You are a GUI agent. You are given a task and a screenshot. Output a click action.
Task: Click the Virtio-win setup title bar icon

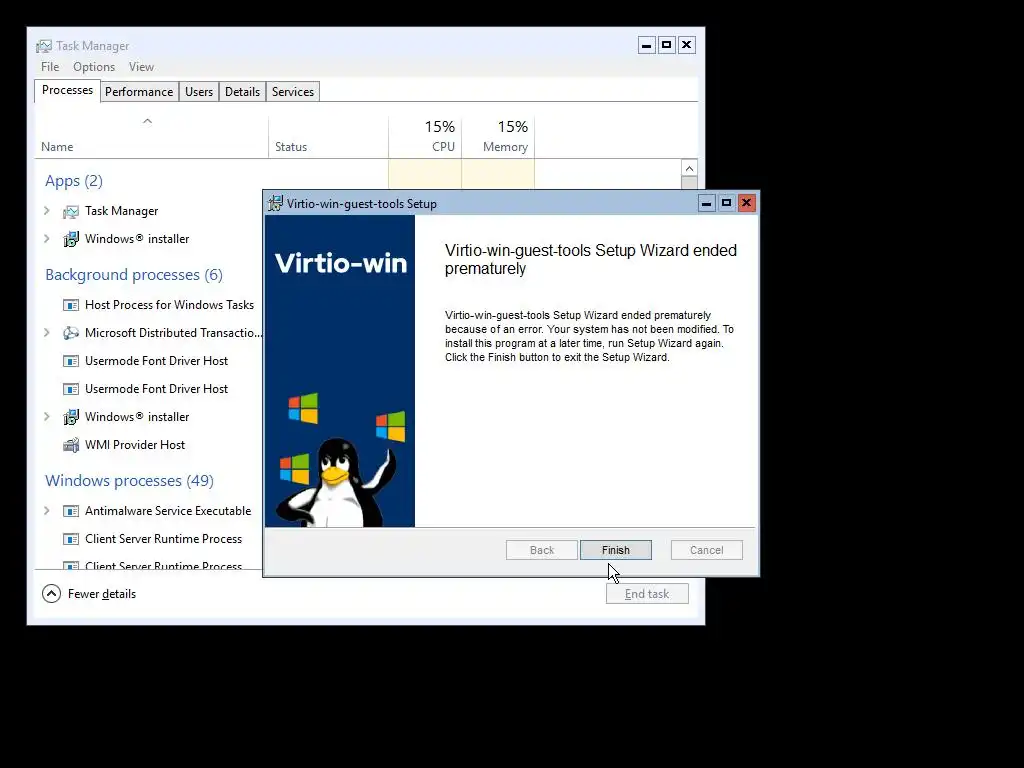tap(276, 203)
